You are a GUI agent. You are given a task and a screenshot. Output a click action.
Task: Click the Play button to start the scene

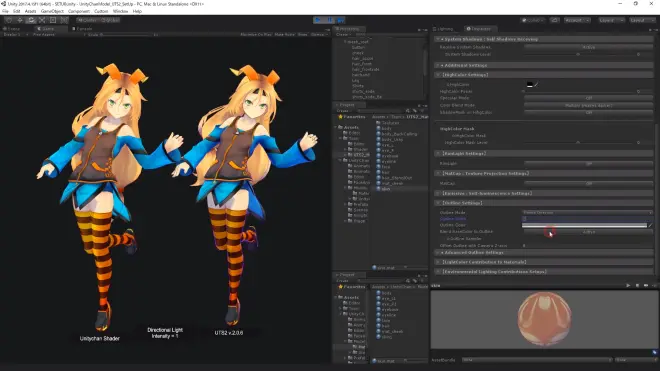point(318,20)
